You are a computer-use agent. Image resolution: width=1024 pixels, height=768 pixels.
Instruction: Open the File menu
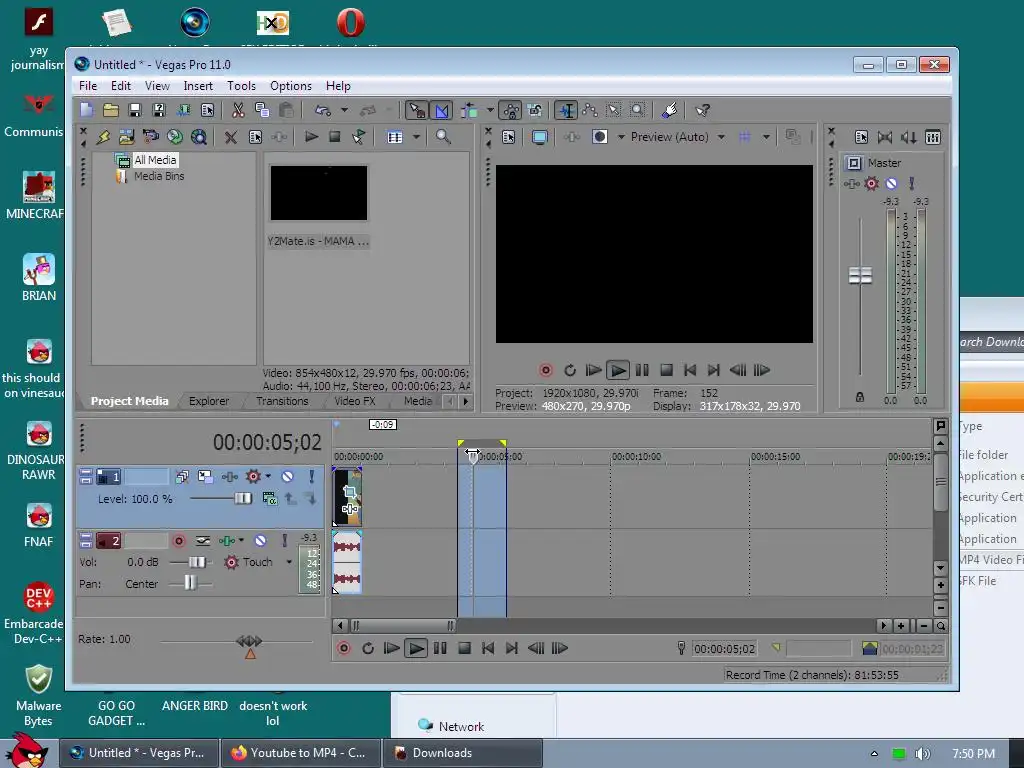88,86
